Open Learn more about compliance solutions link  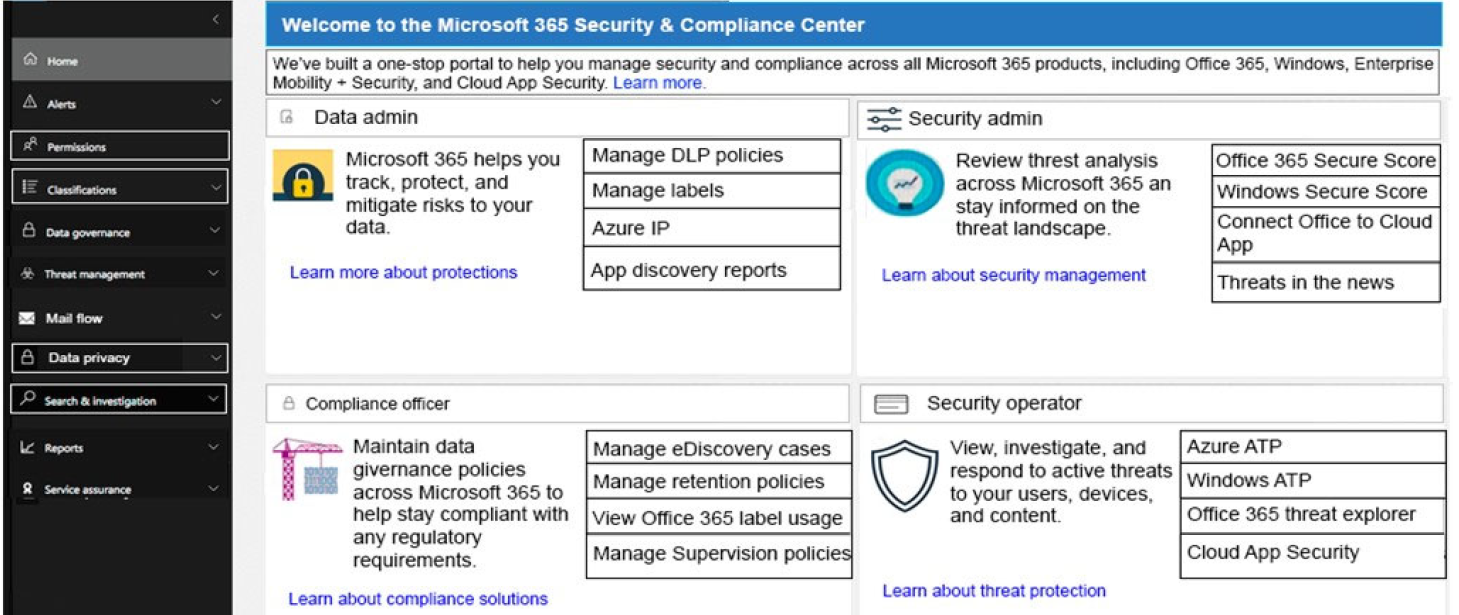click(x=418, y=599)
